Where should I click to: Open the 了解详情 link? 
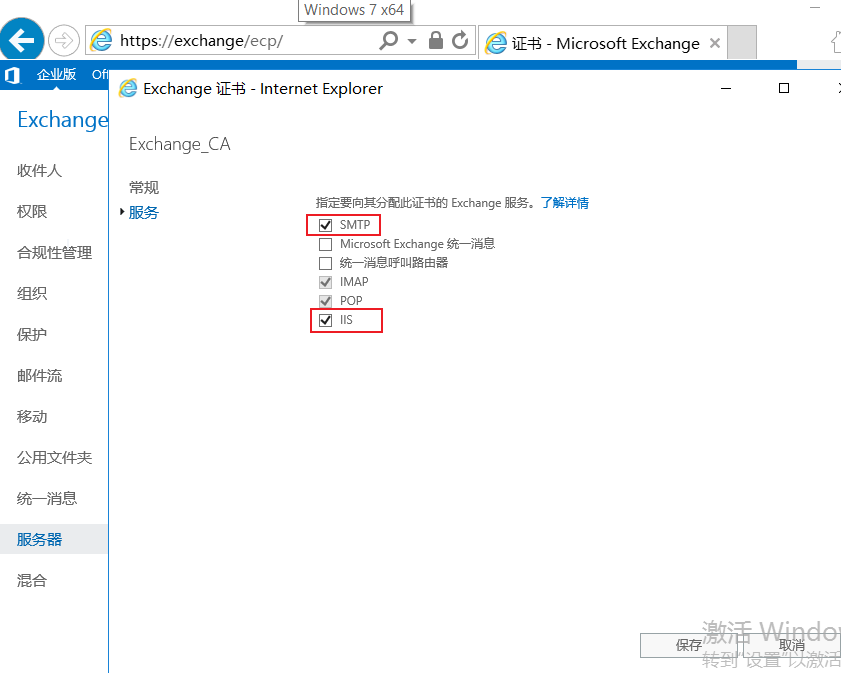point(565,203)
